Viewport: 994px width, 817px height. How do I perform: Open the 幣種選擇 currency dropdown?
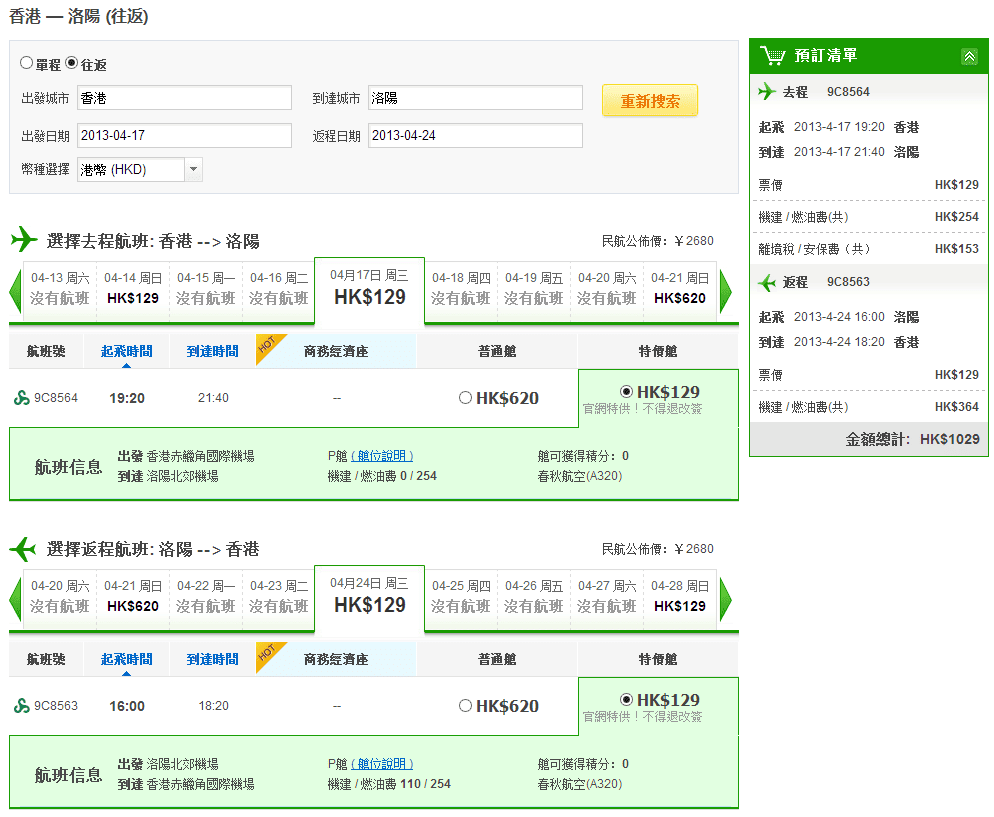pos(194,170)
